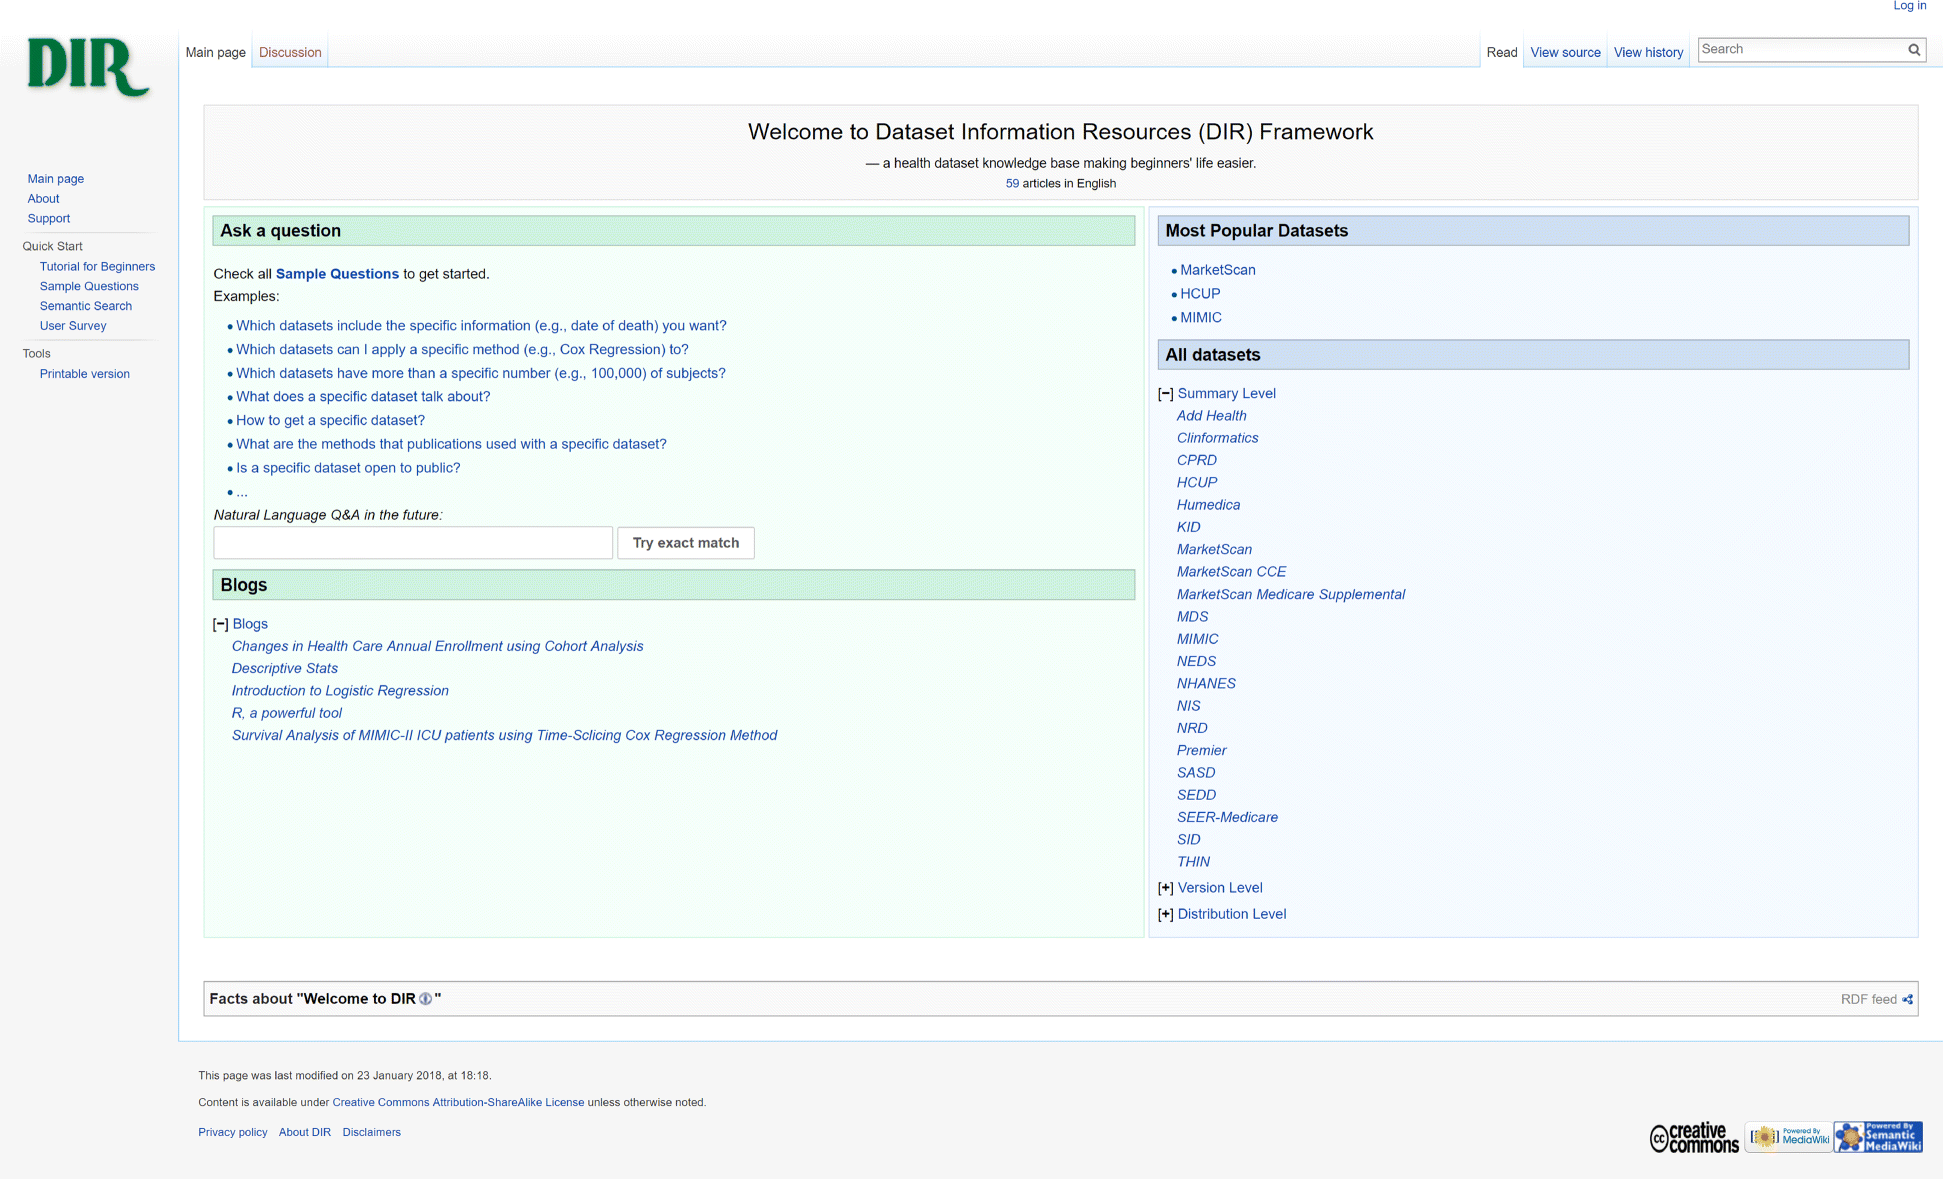The height and width of the screenshot is (1179, 1943).
Task: Select the Read tab
Action: [1501, 52]
